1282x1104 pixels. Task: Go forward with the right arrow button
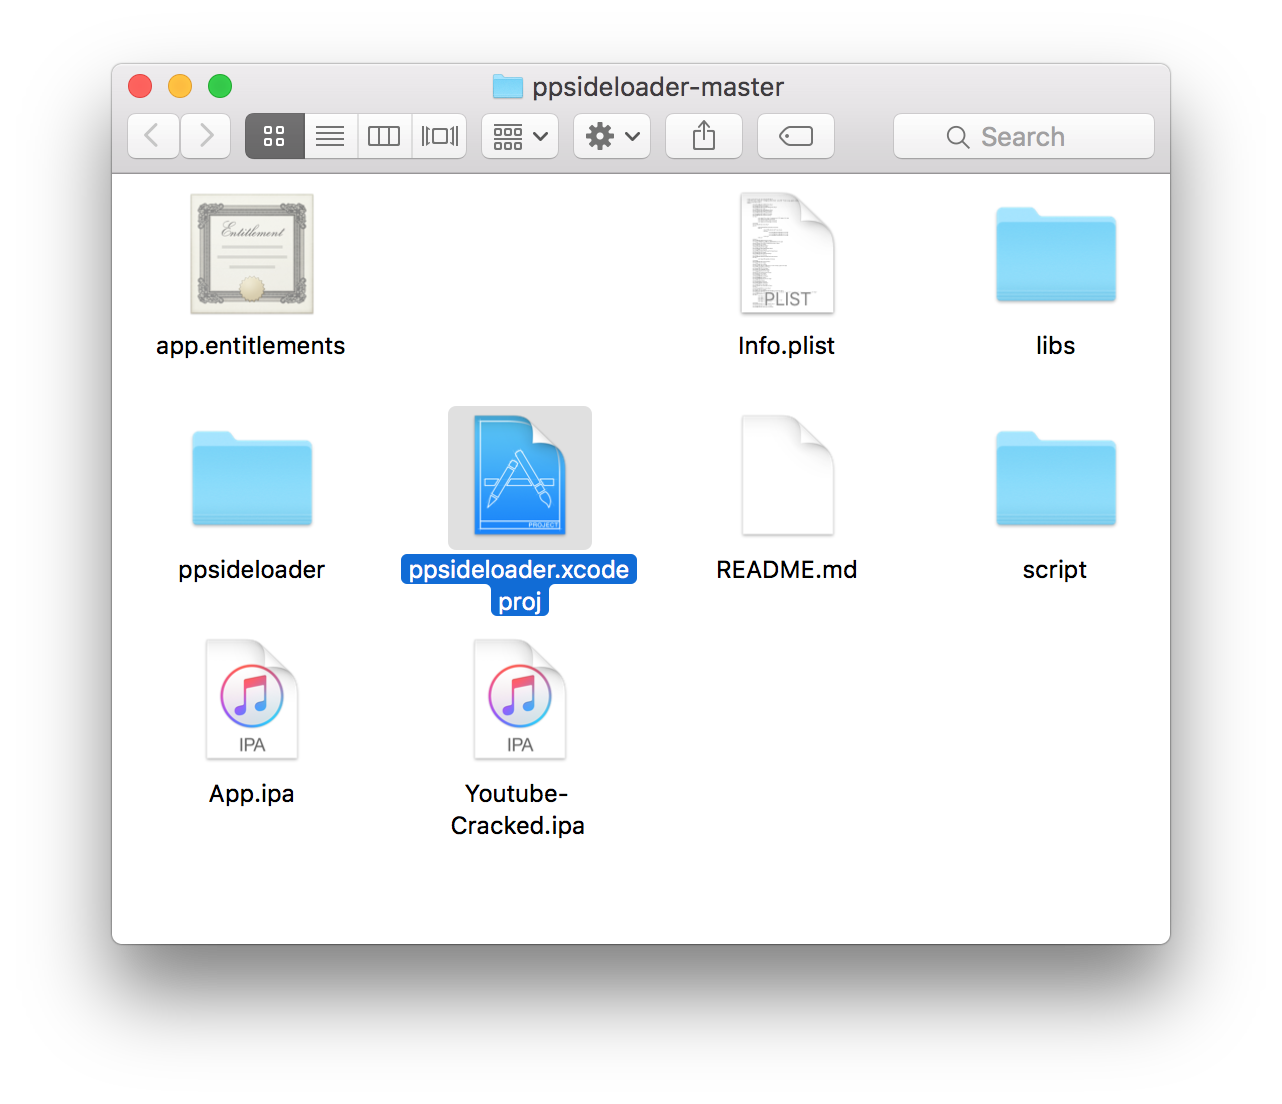(x=206, y=136)
